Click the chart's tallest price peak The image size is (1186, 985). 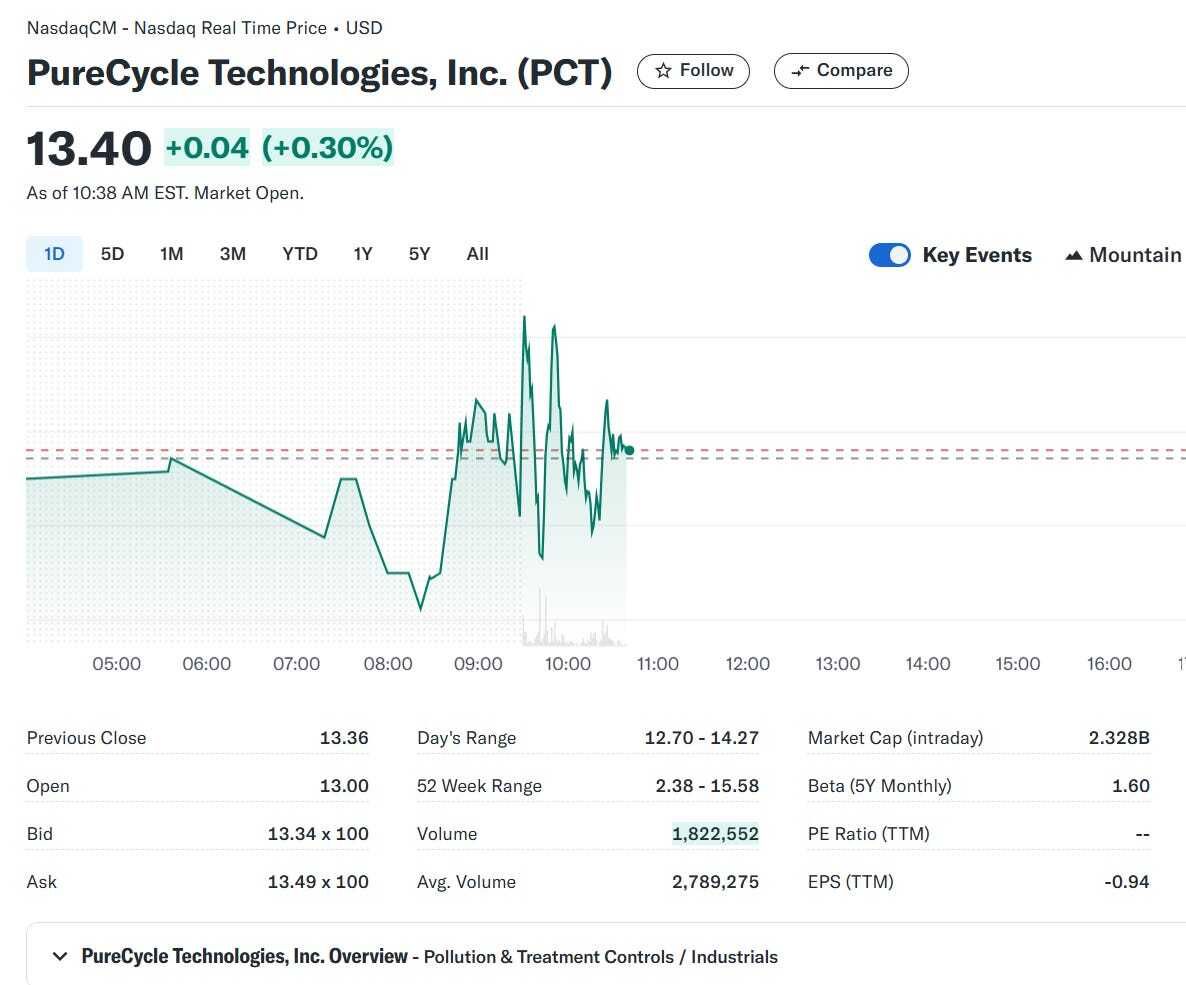[524, 318]
